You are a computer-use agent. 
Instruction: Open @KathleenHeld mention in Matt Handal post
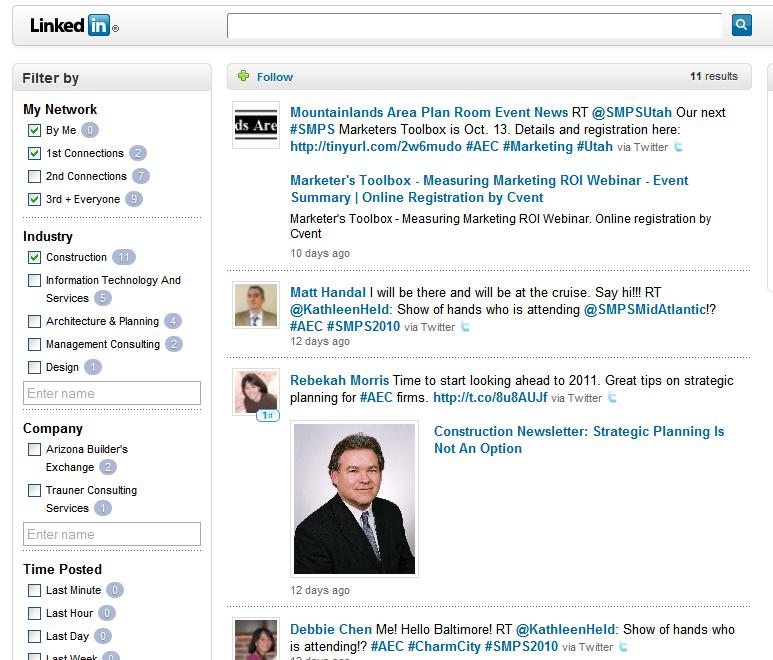(339, 310)
